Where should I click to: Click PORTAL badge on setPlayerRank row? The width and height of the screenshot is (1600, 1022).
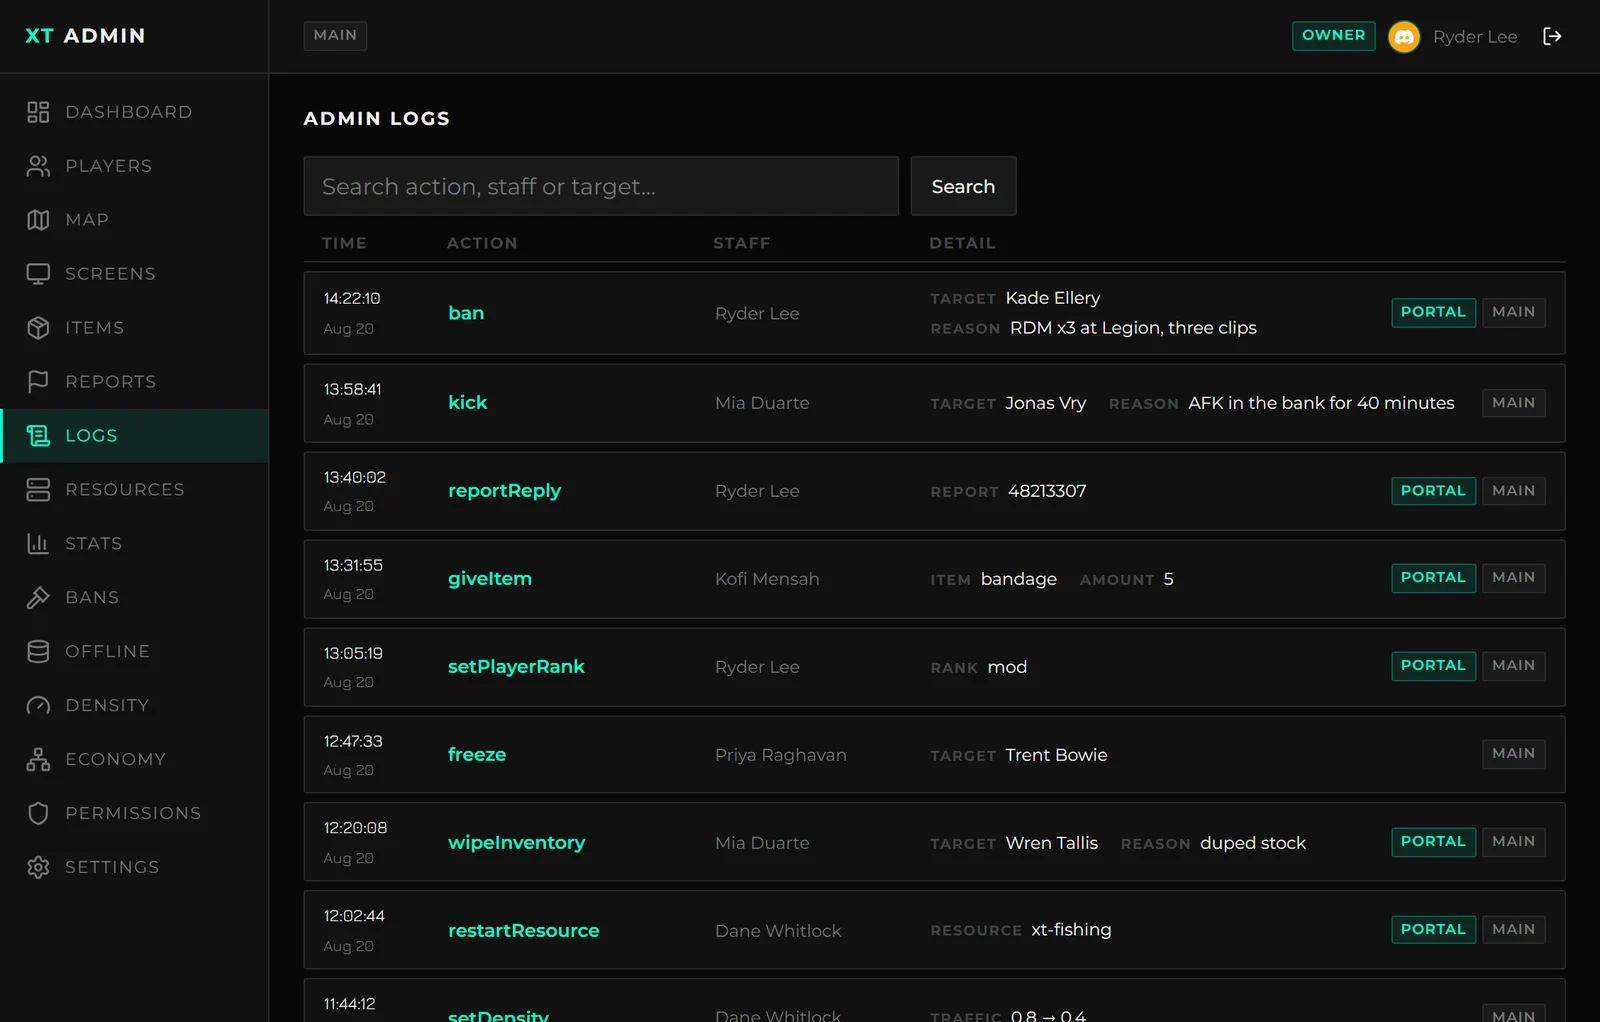(1433, 666)
